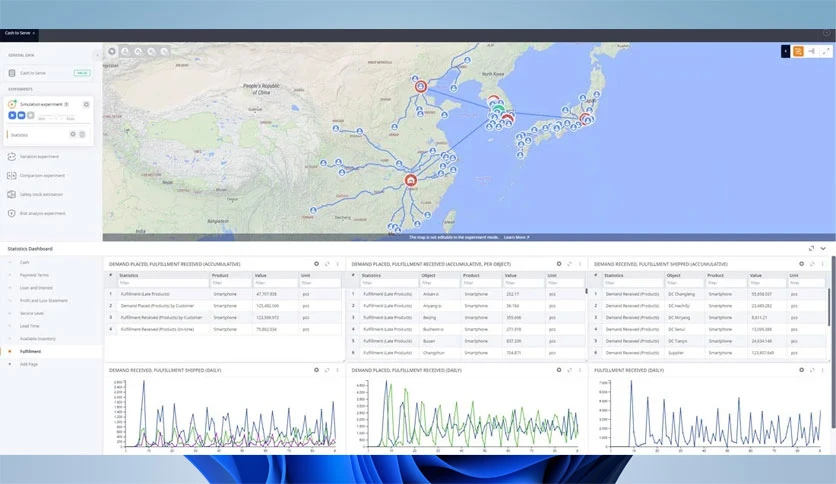Open the Payment Terms dashboard page

tap(34, 275)
